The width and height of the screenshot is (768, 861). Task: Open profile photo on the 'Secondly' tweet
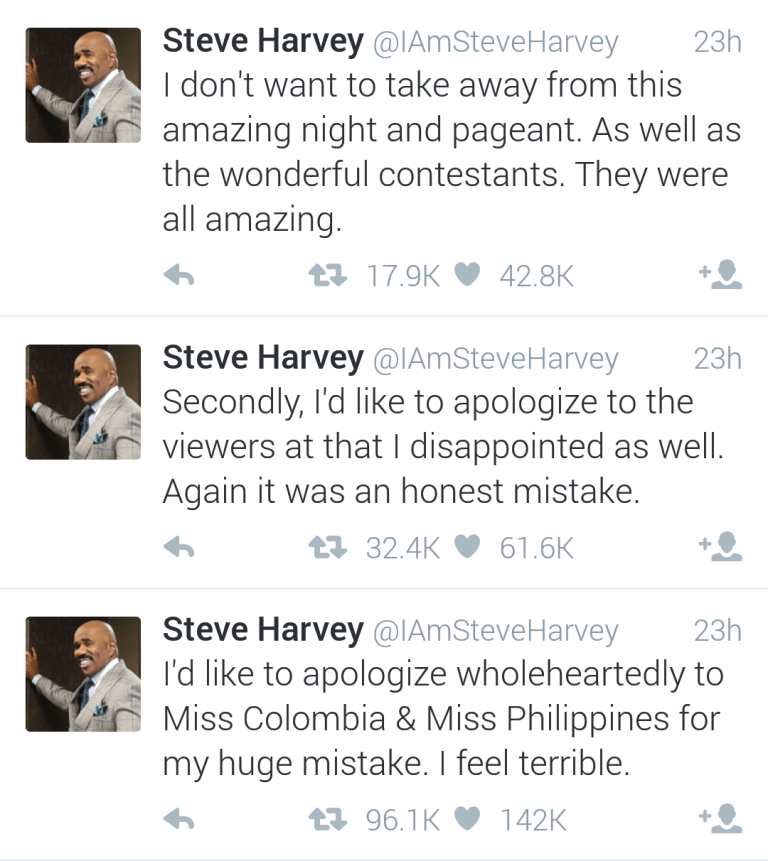[83, 401]
